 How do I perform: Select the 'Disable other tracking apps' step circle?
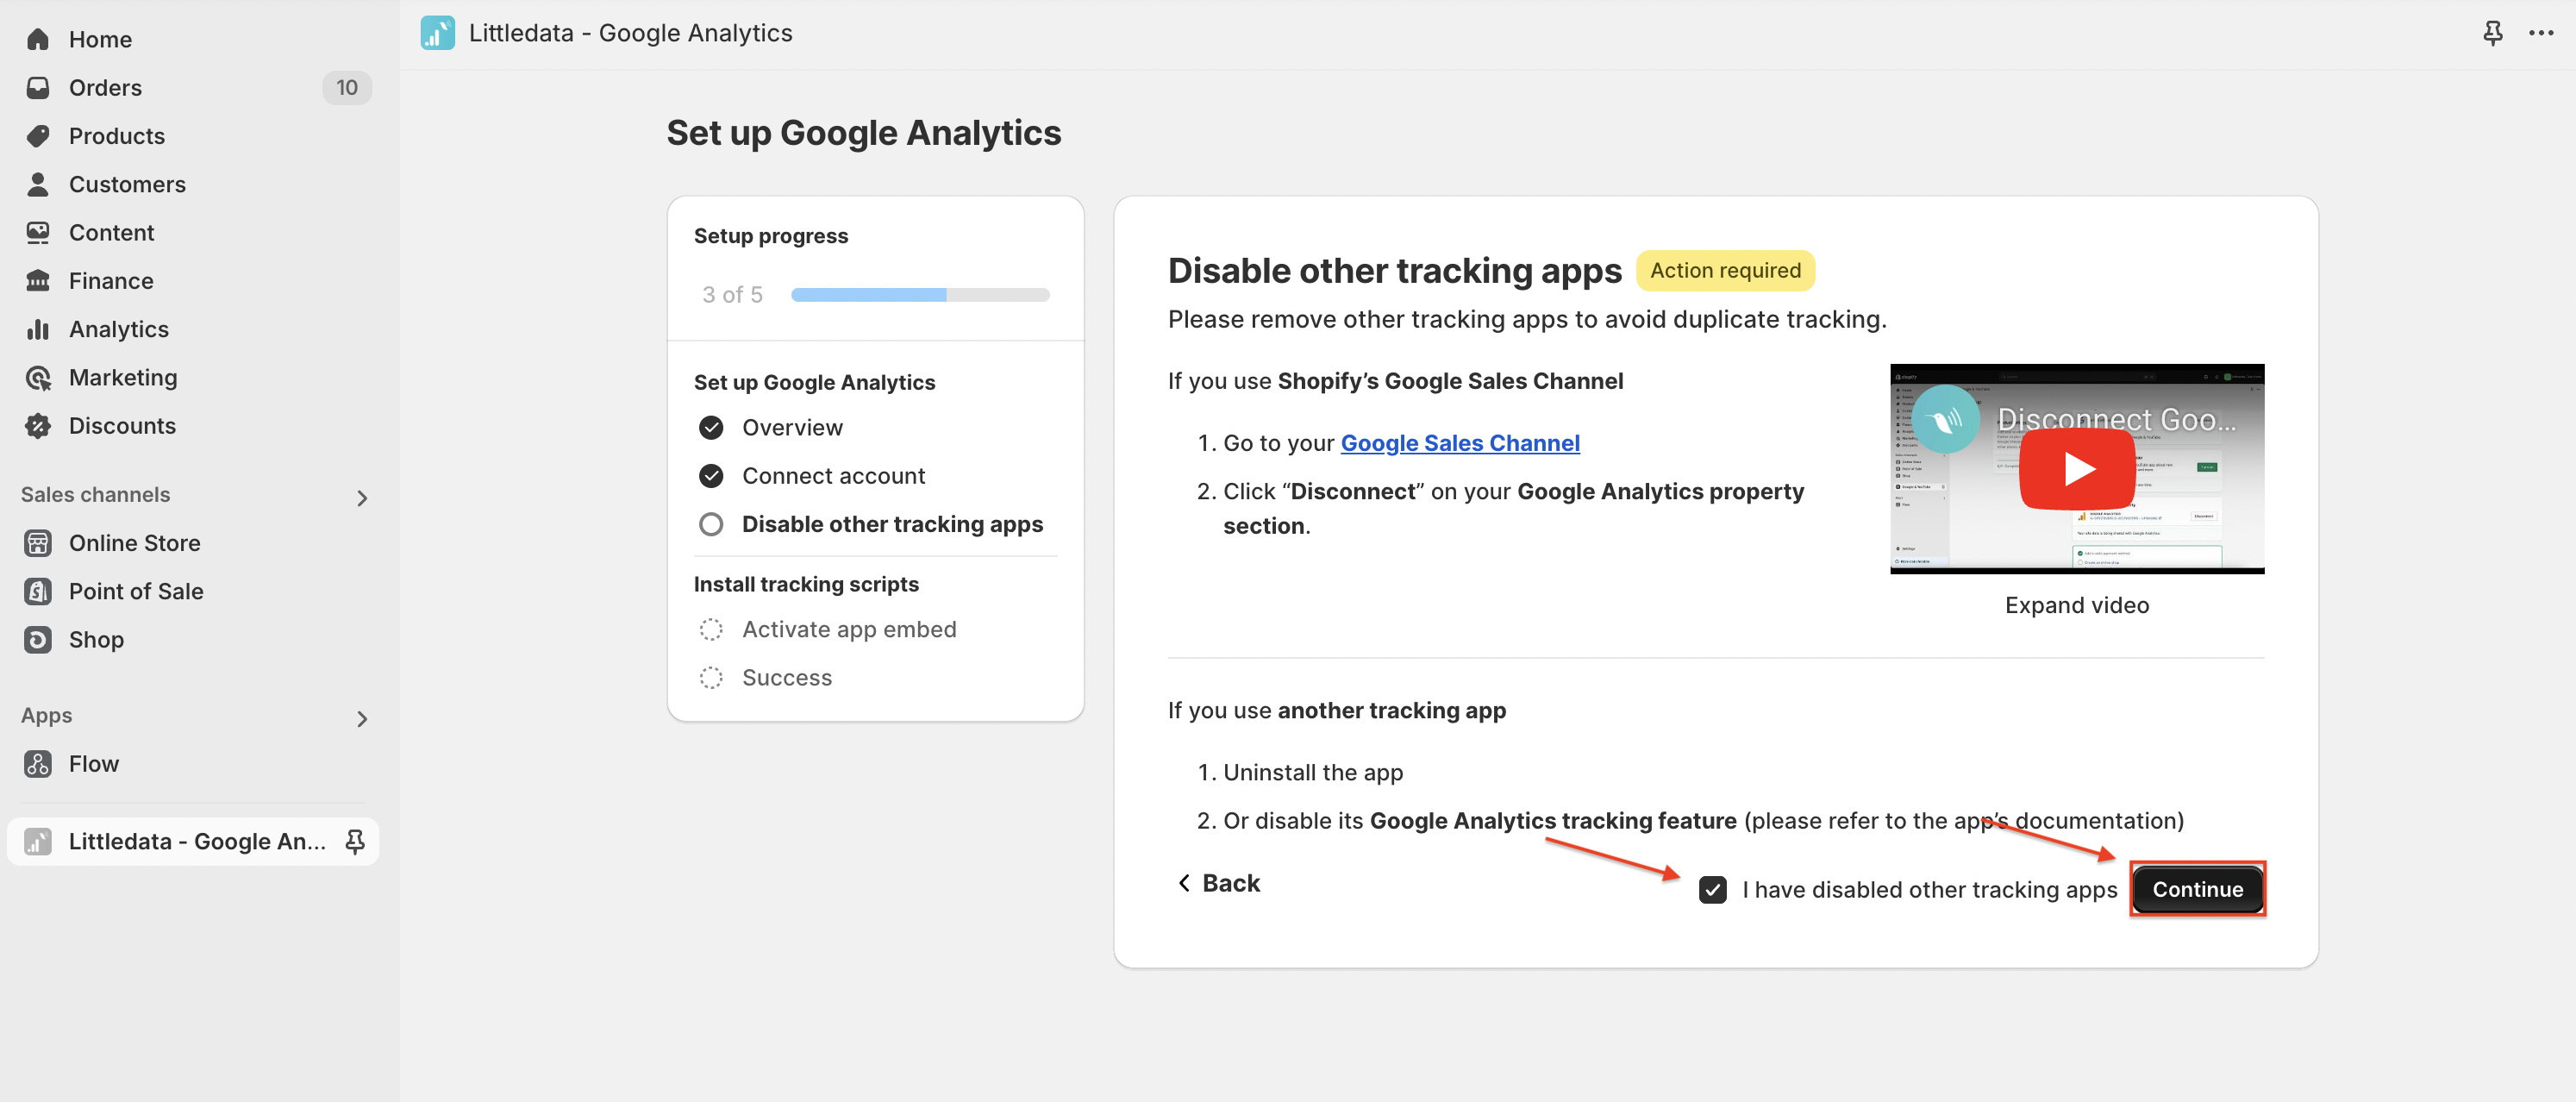coord(711,525)
